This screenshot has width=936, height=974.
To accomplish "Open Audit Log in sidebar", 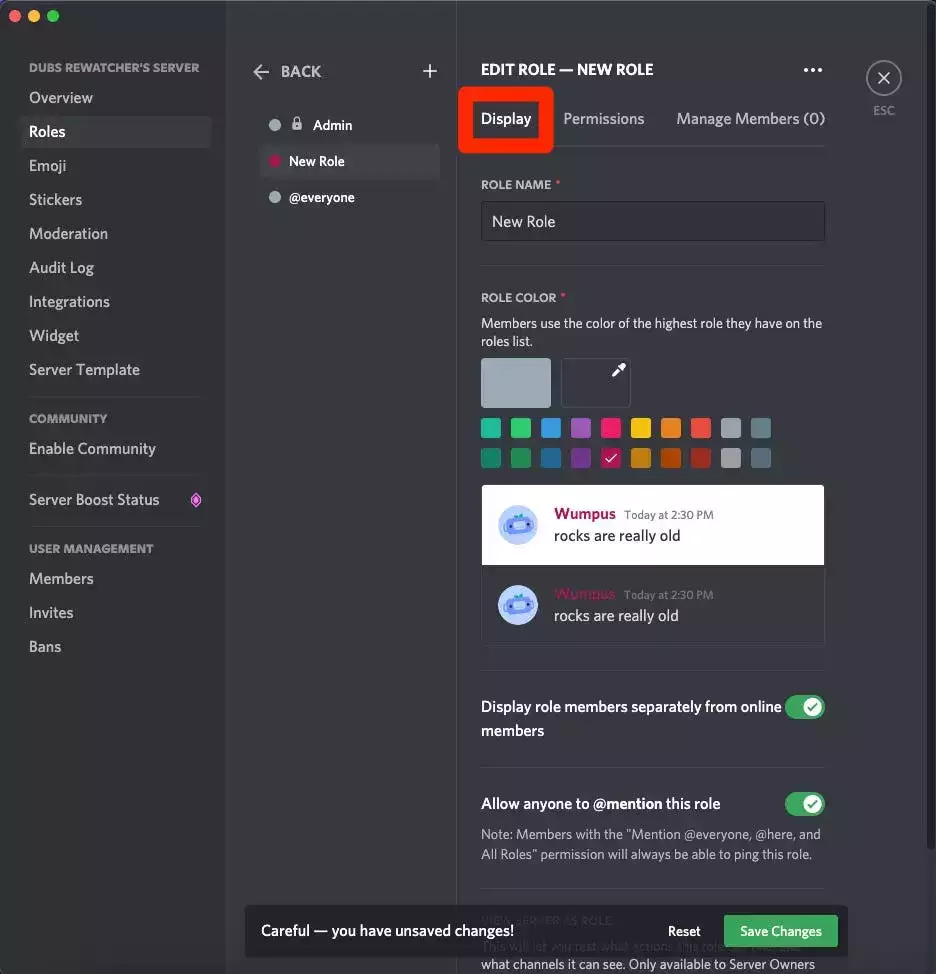I will (x=61, y=268).
